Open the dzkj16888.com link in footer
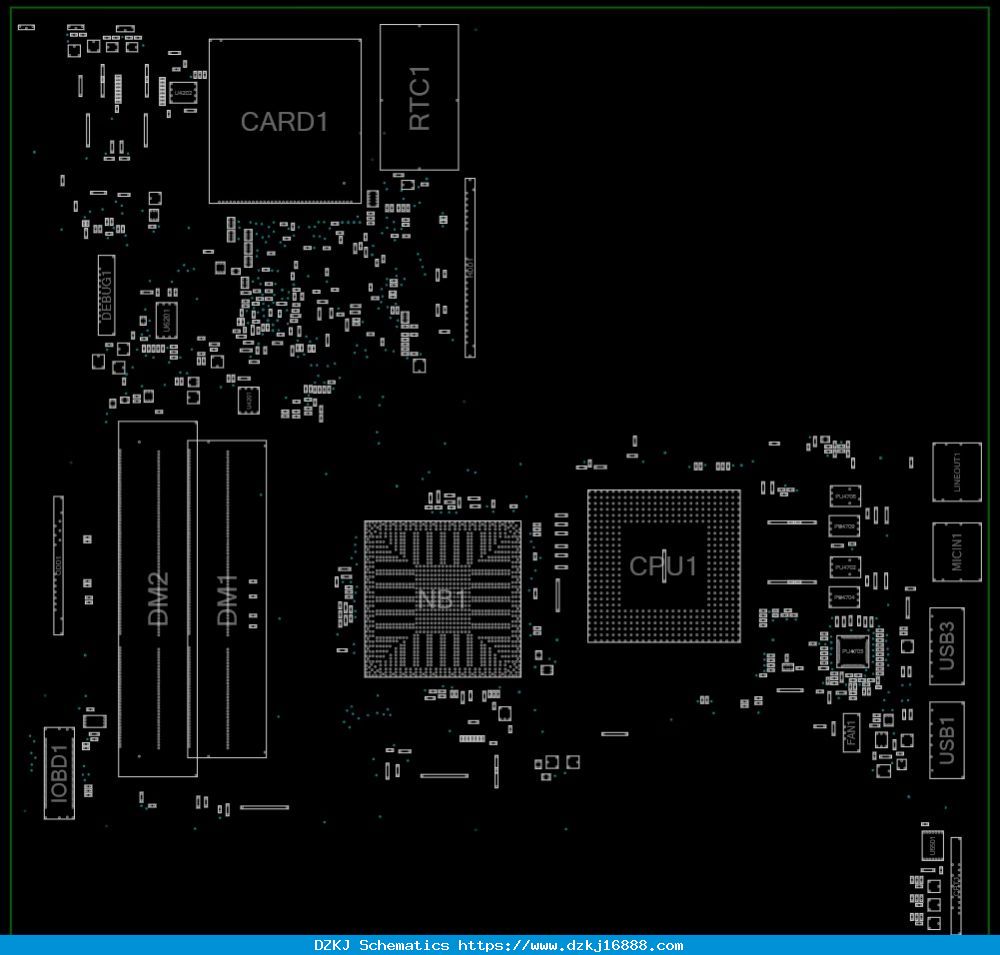The width and height of the screenshot is (1000, 955). (571, 945)
